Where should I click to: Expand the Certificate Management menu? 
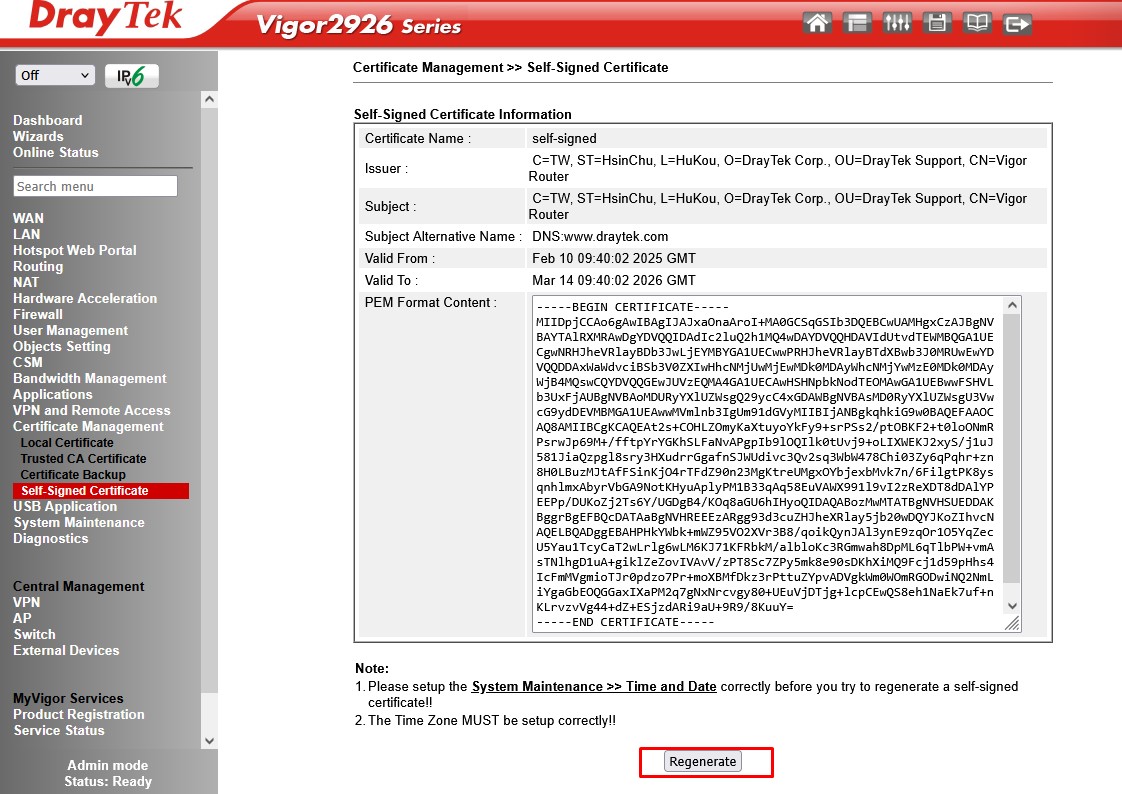[88, 426]
